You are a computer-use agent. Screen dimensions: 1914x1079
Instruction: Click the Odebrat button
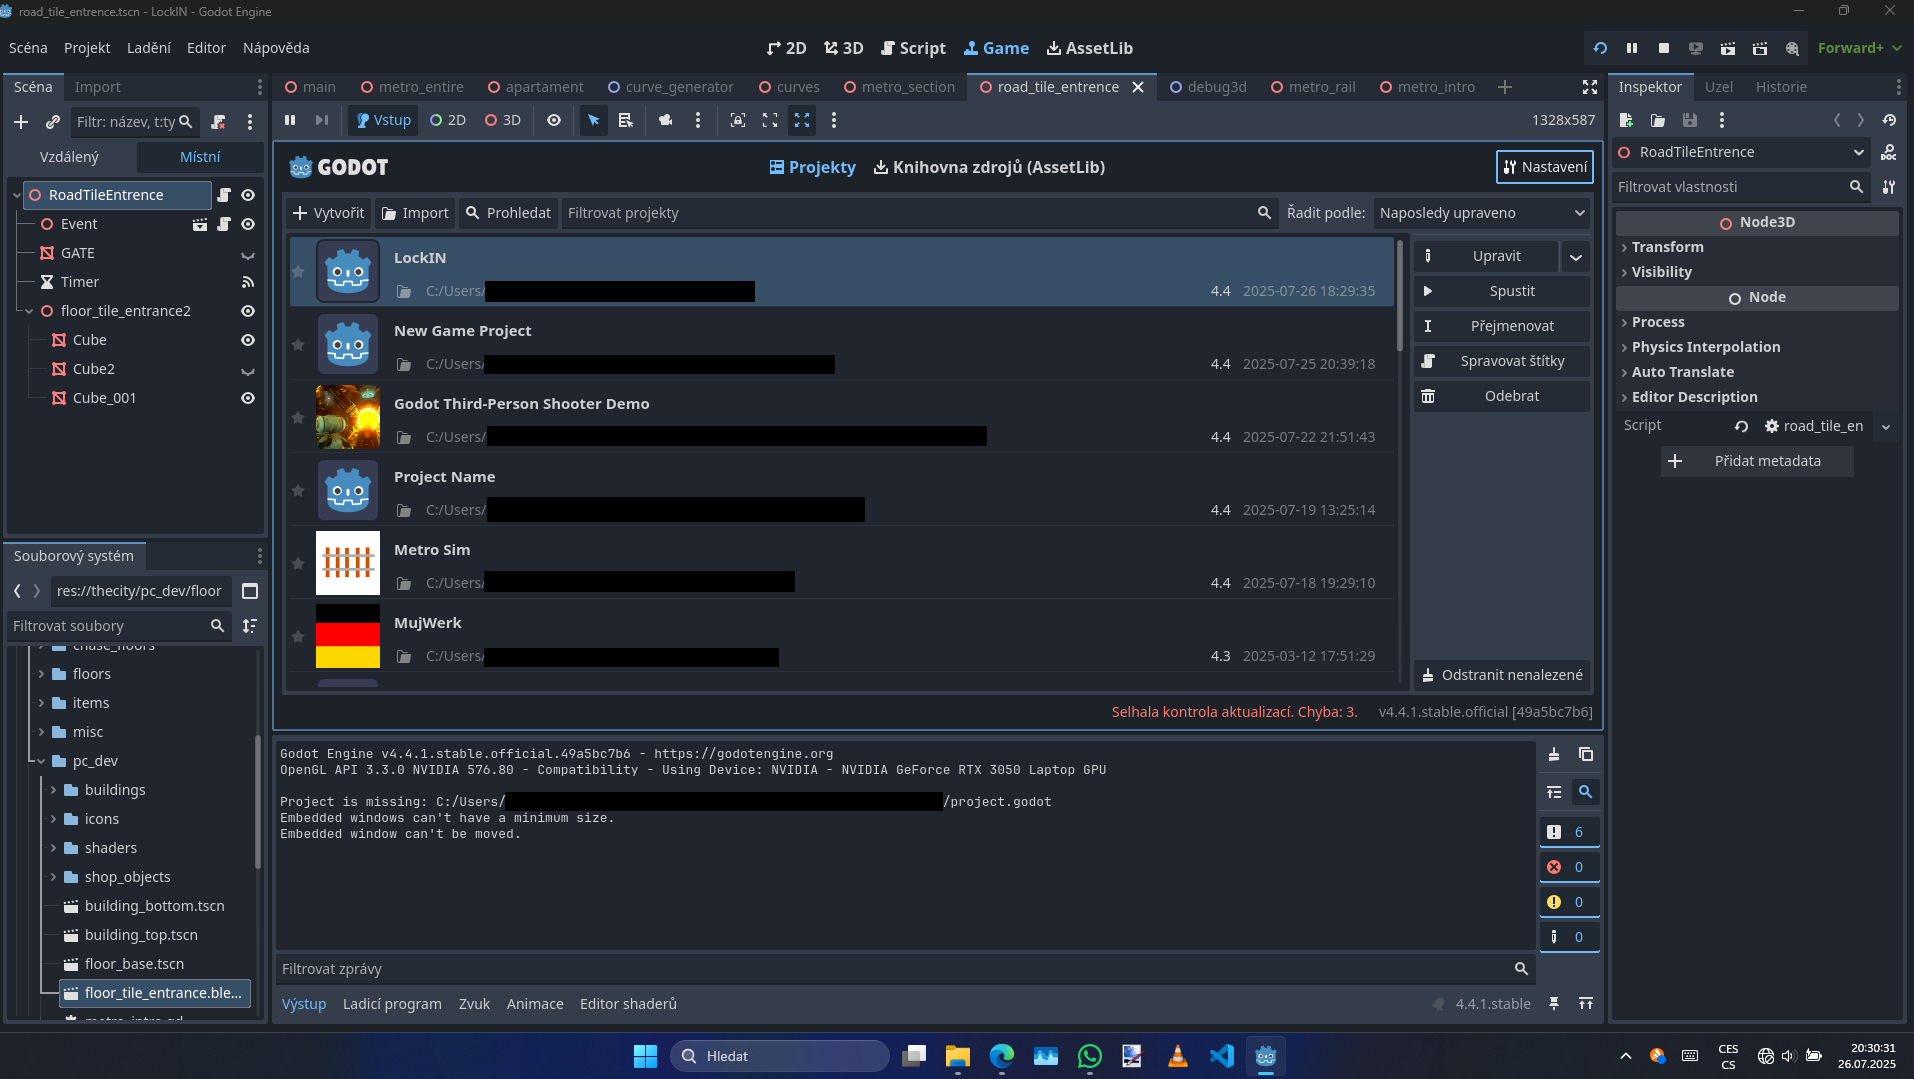click(1501, 396)
